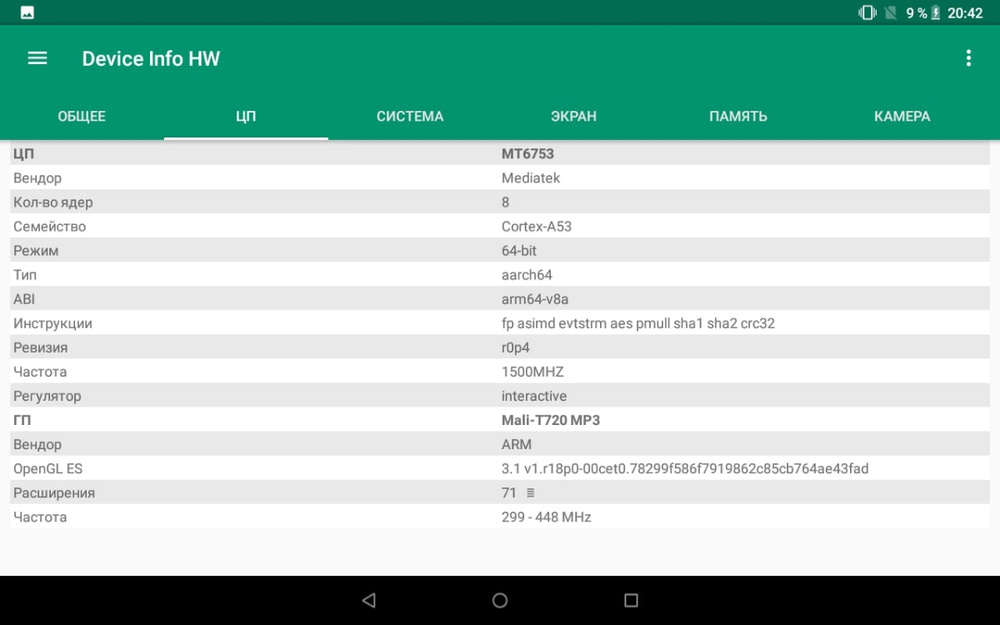Tap the MT6753 processor row
The width and height of the screenshot is (1000, 625).
[500, 154]
